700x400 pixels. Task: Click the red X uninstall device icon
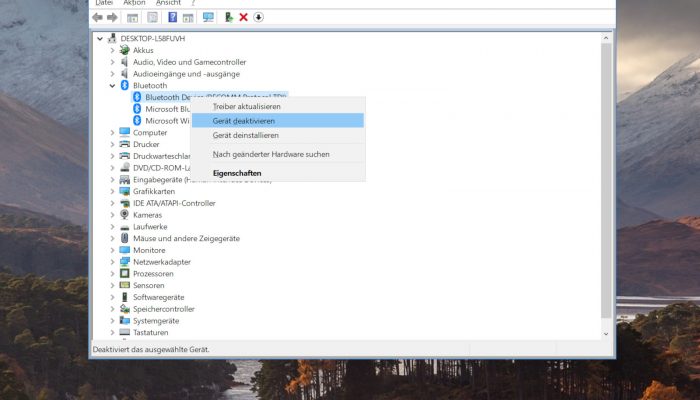point(243,17)
